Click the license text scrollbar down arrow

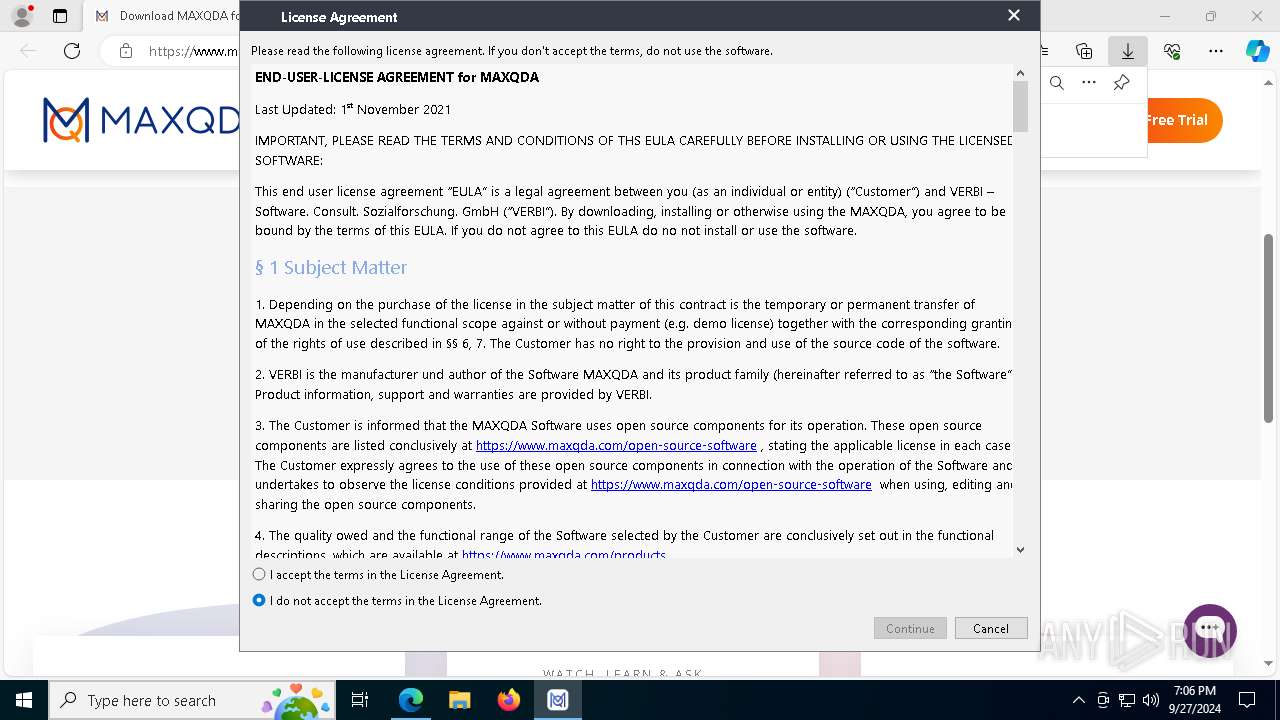click(x=1020, y=549)
